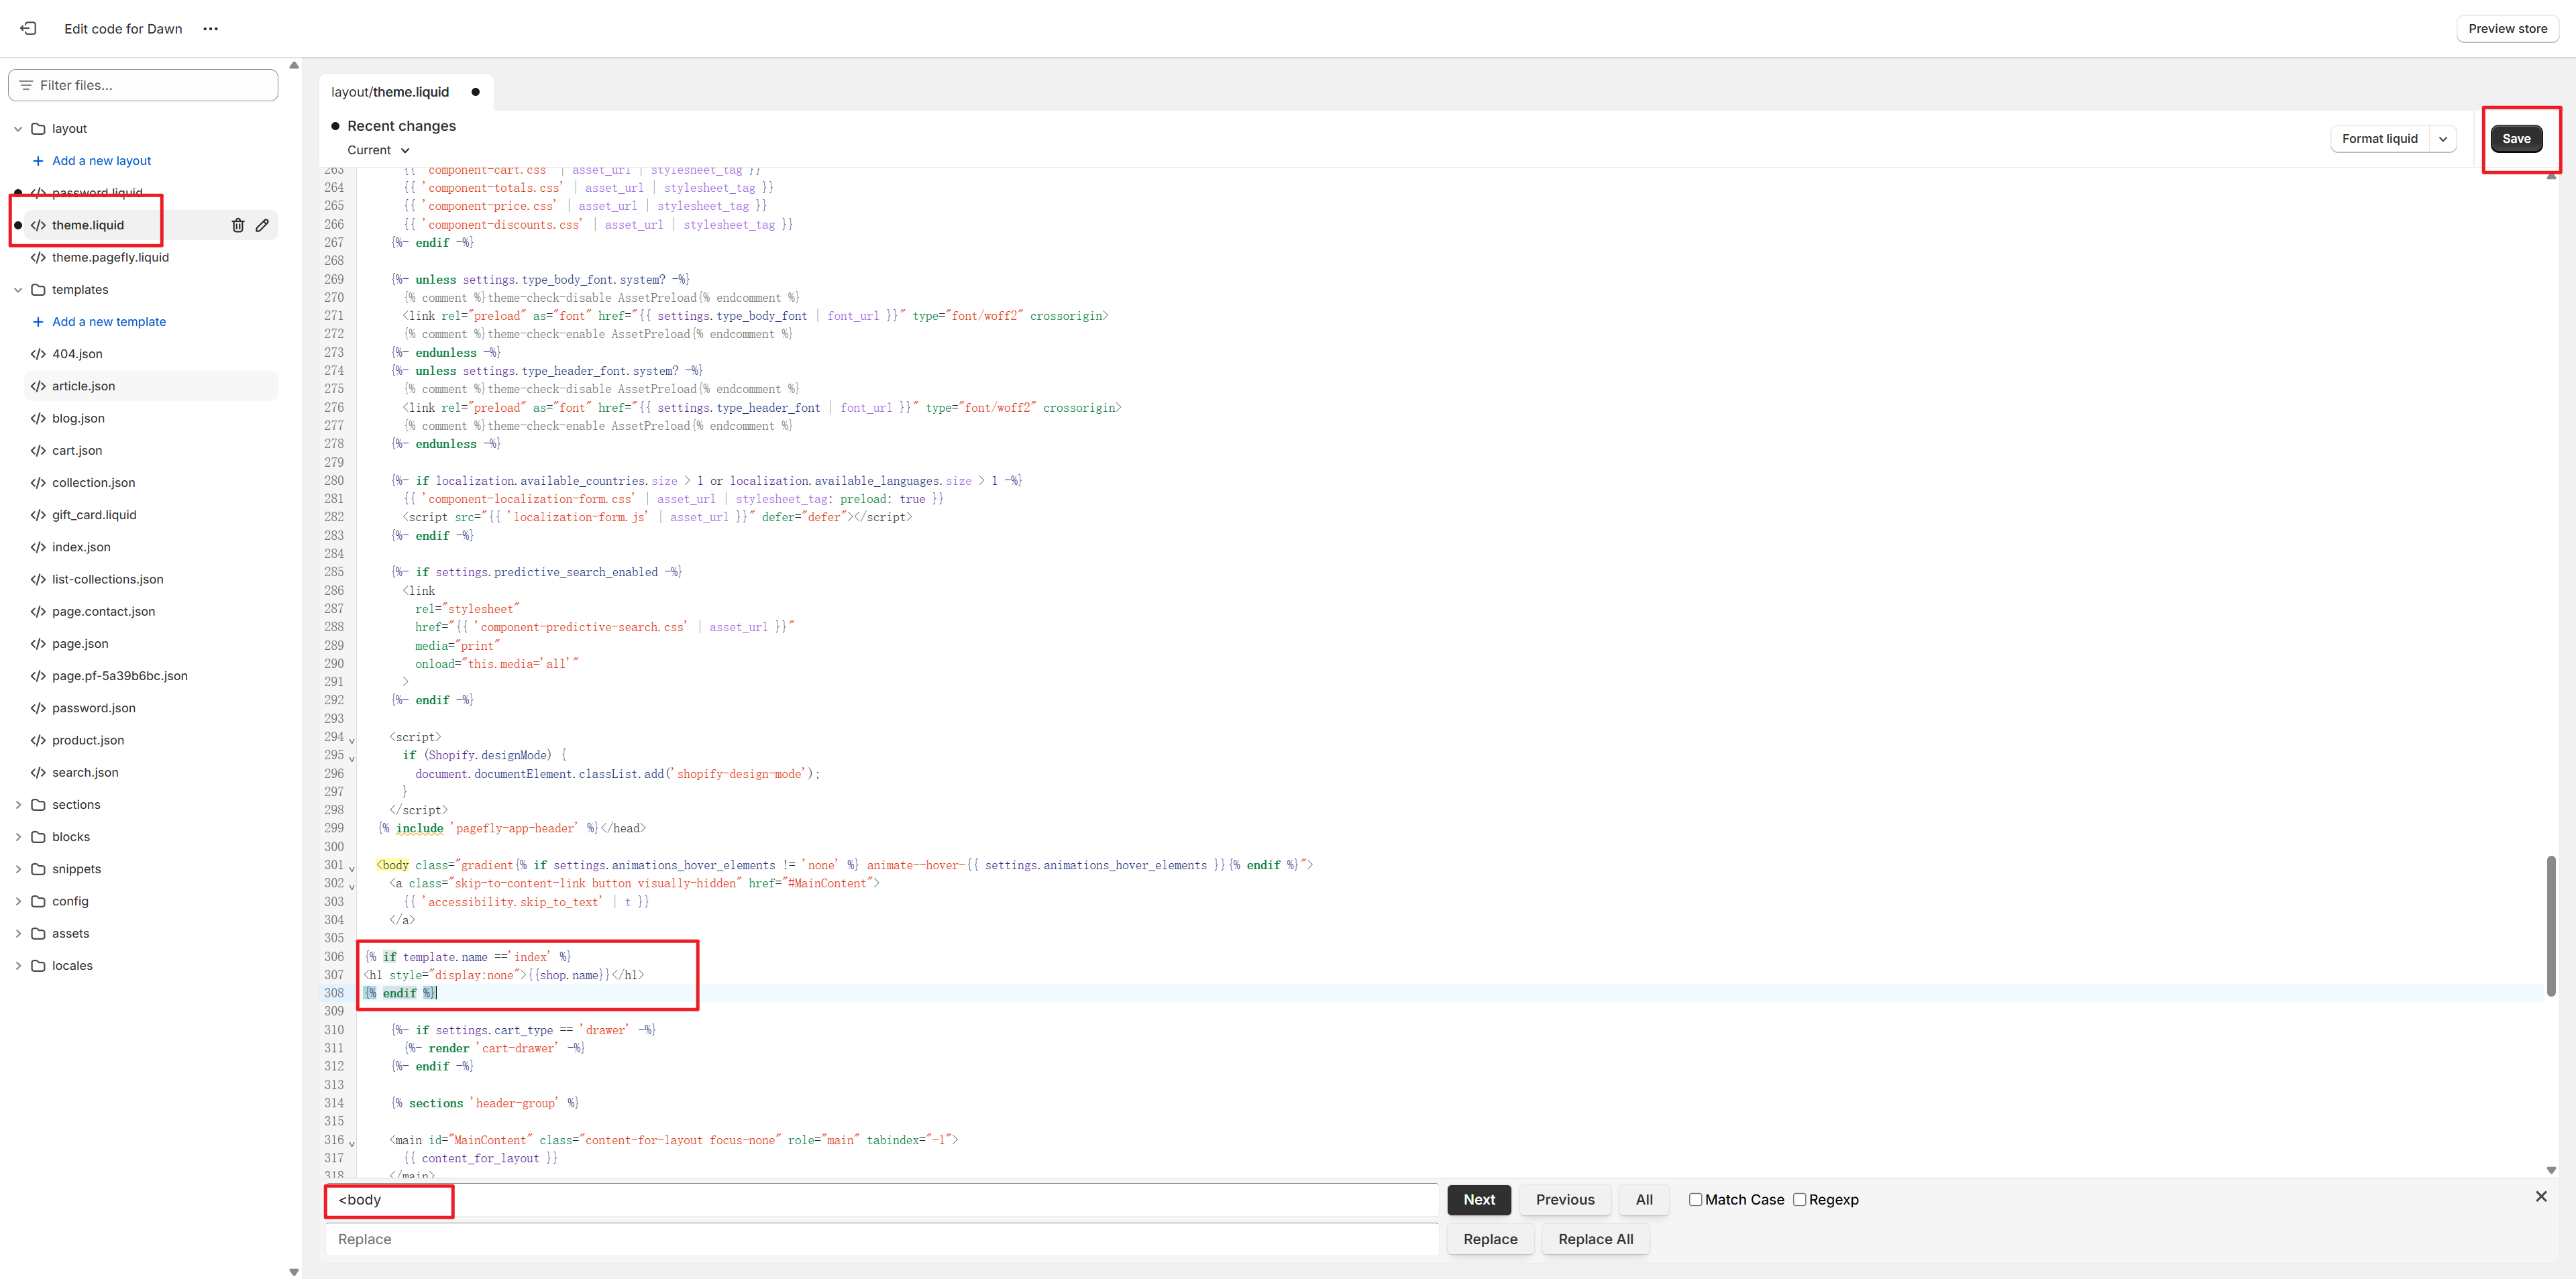
Task: Delete theme.liquid using trash icon
Action: (x=238, y=225)
